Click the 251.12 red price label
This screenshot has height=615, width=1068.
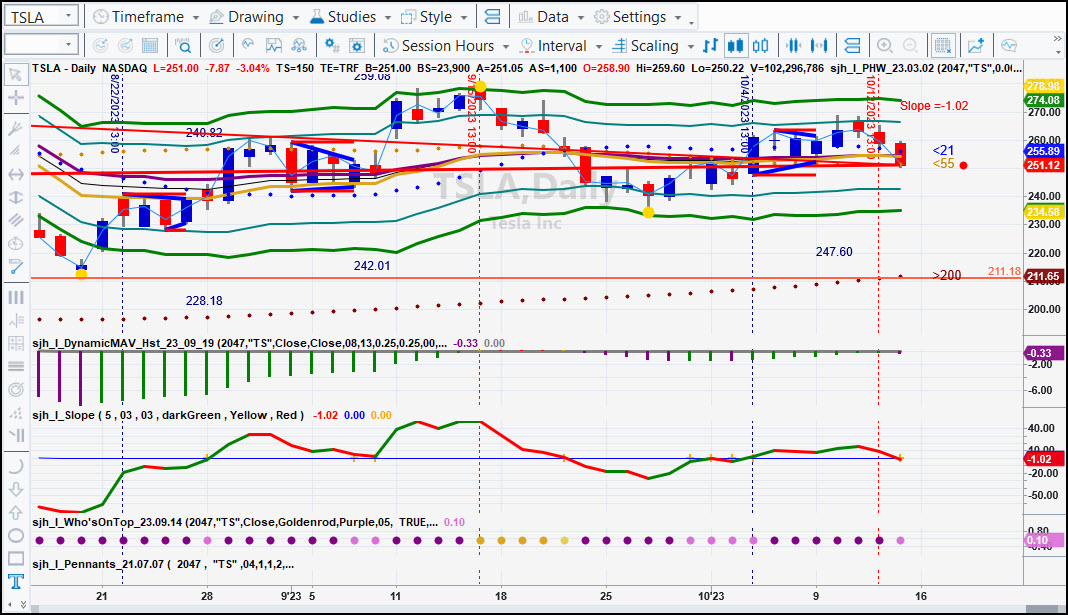coord(1043,165)
